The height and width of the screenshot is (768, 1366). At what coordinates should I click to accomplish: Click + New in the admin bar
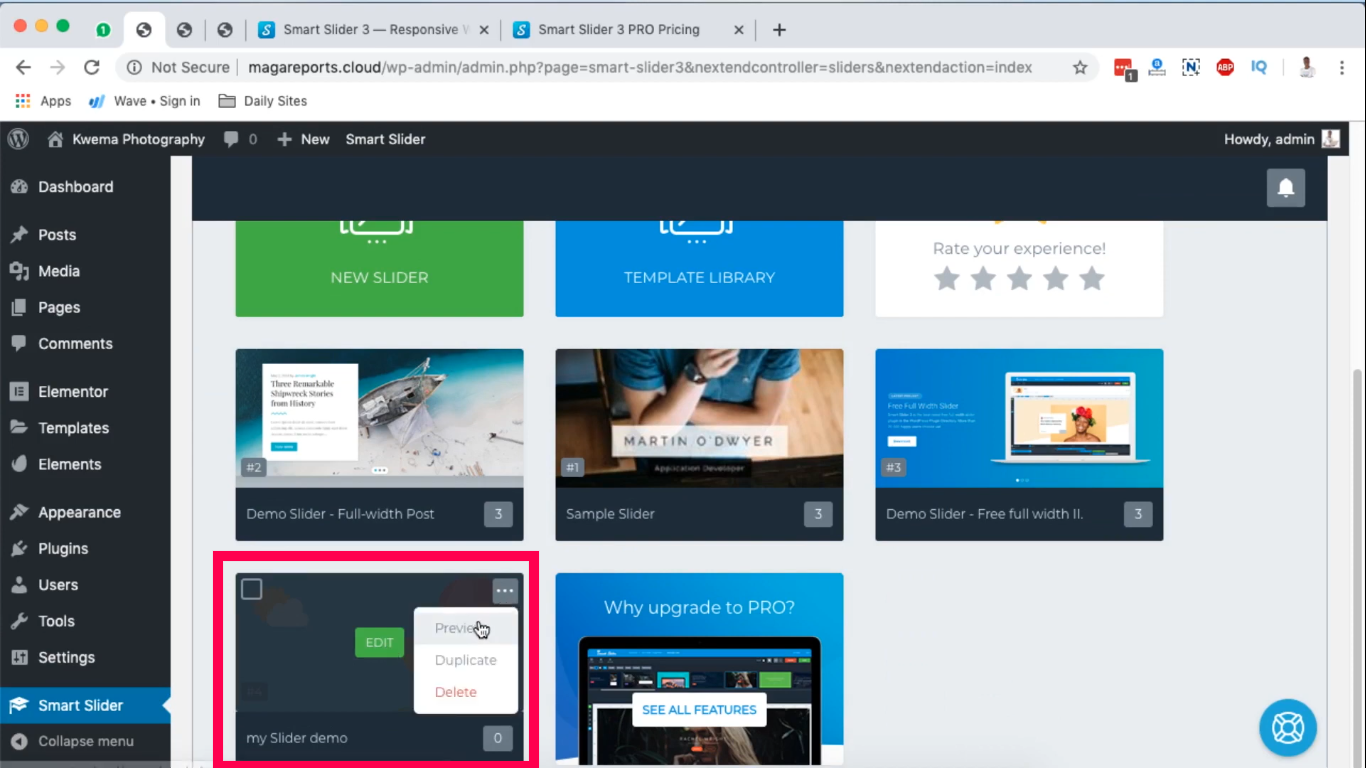point(303,139)
